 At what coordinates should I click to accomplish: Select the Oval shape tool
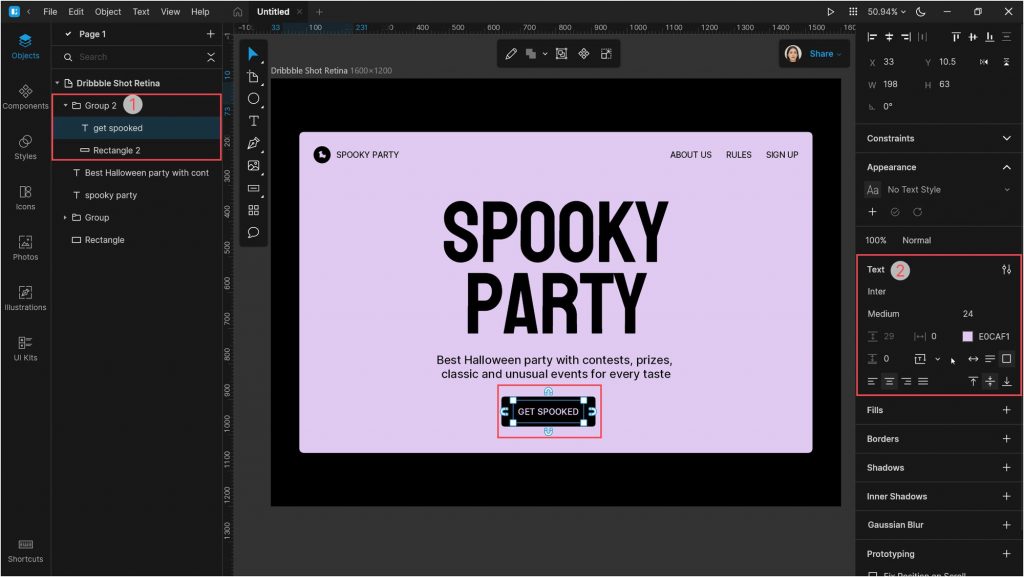(x=253, y=99)
